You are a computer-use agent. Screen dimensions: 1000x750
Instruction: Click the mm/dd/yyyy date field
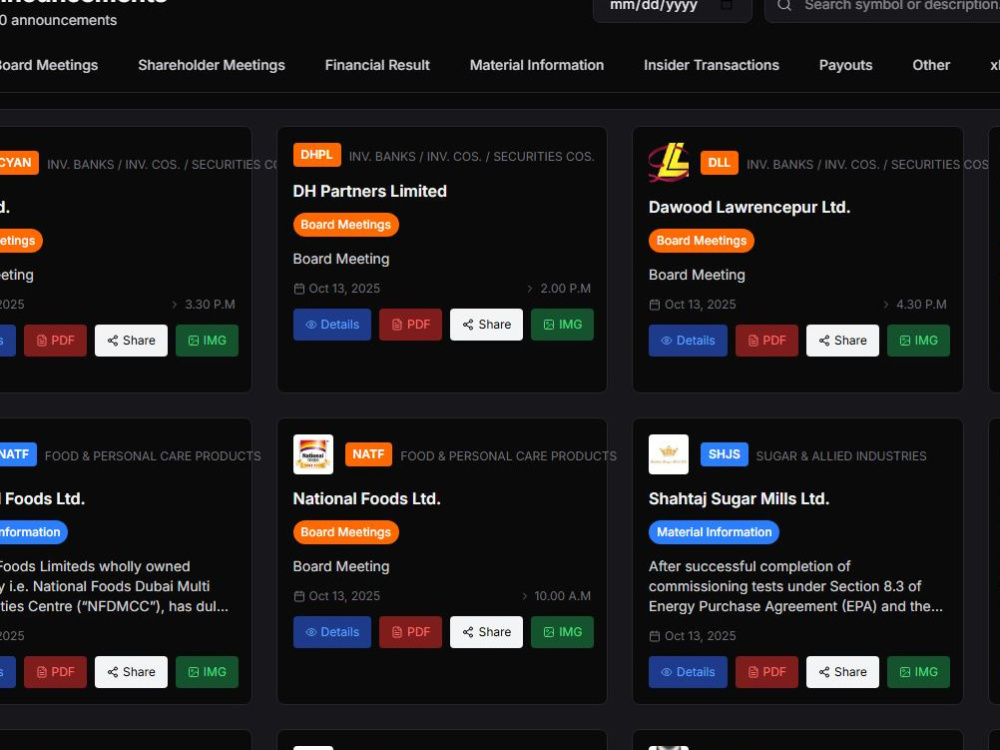[x=673, y=6]
